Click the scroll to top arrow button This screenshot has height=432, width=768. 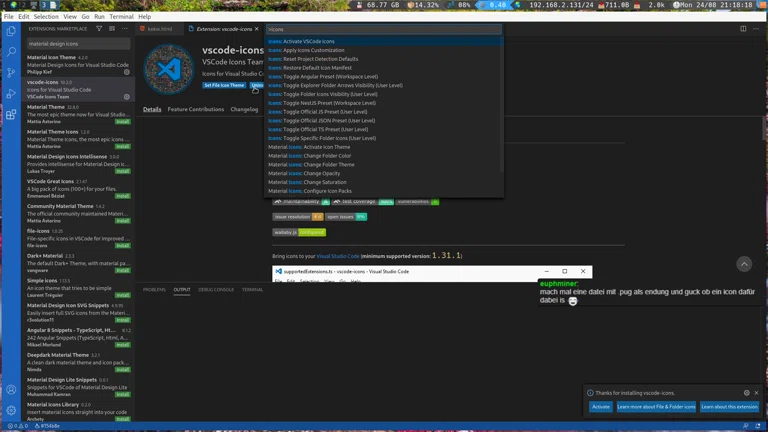(744, 264)
